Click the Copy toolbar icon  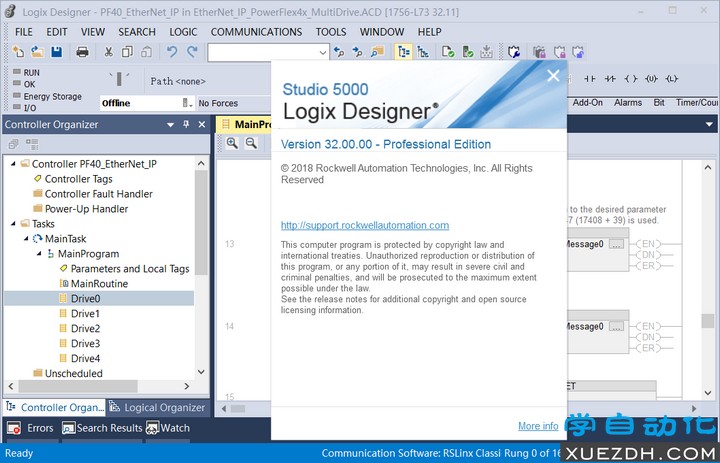pos(127,52)
